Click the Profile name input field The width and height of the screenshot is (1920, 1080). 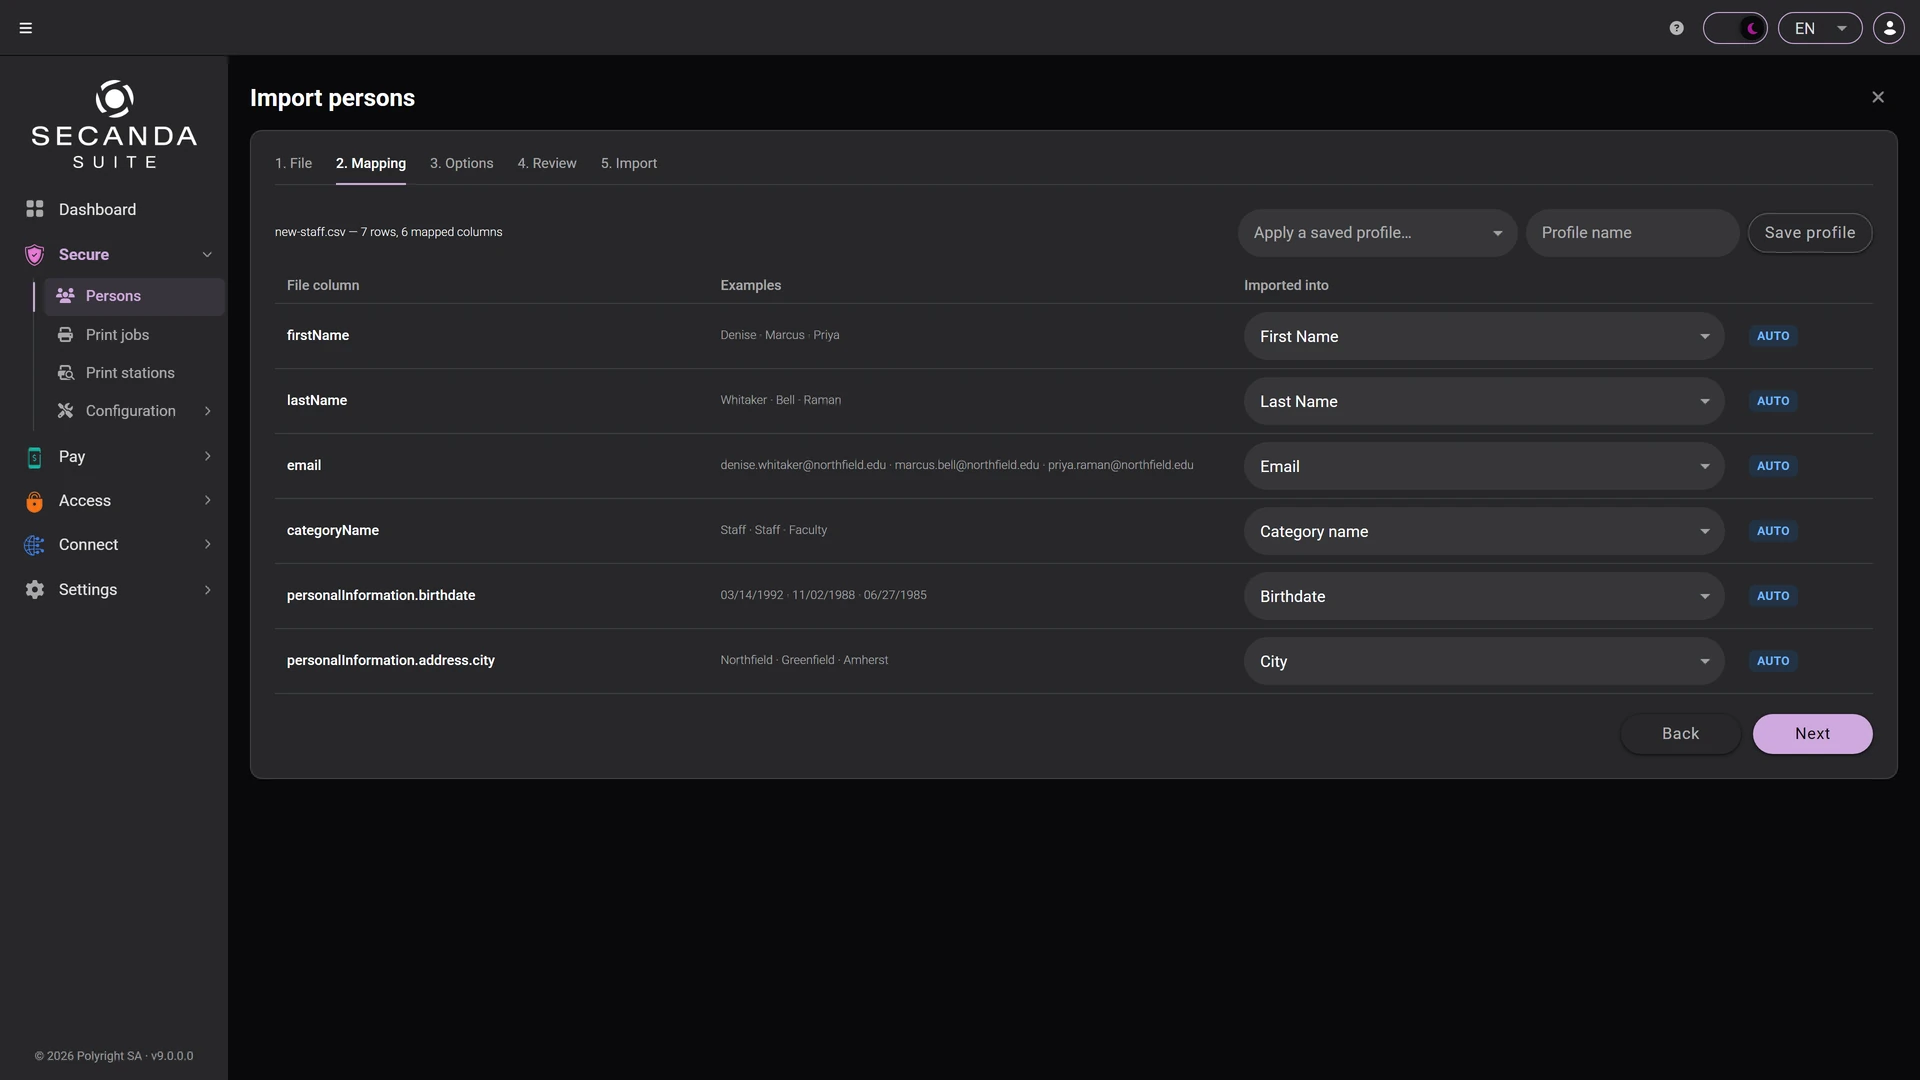1632,233
